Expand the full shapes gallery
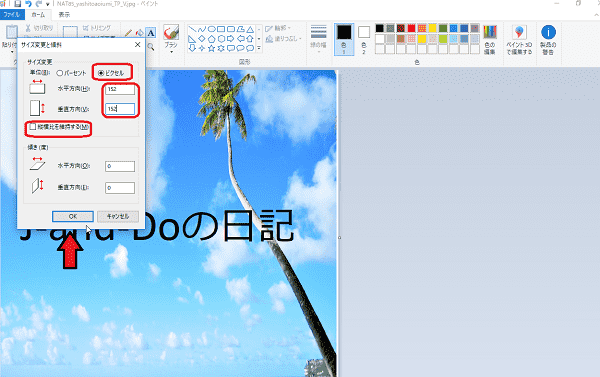Viewport: 600px width, 377px height. pyautogui.click(x=259, y=48)
